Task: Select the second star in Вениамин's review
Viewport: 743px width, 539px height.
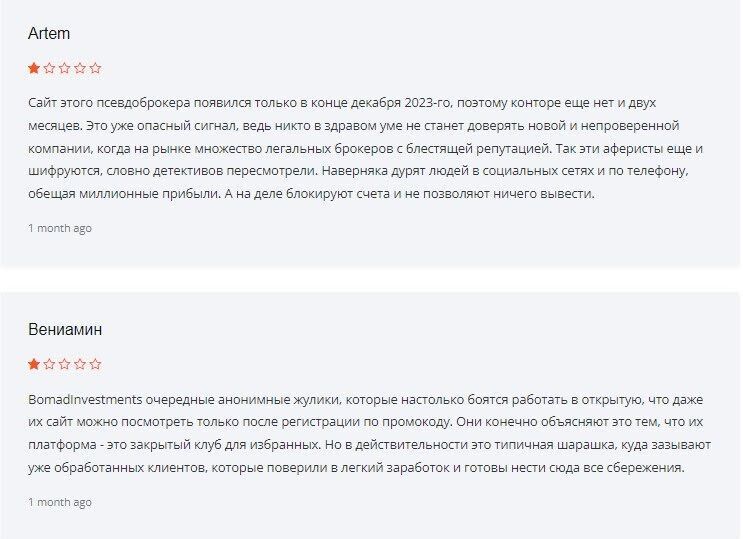Action: click(49, 365)
